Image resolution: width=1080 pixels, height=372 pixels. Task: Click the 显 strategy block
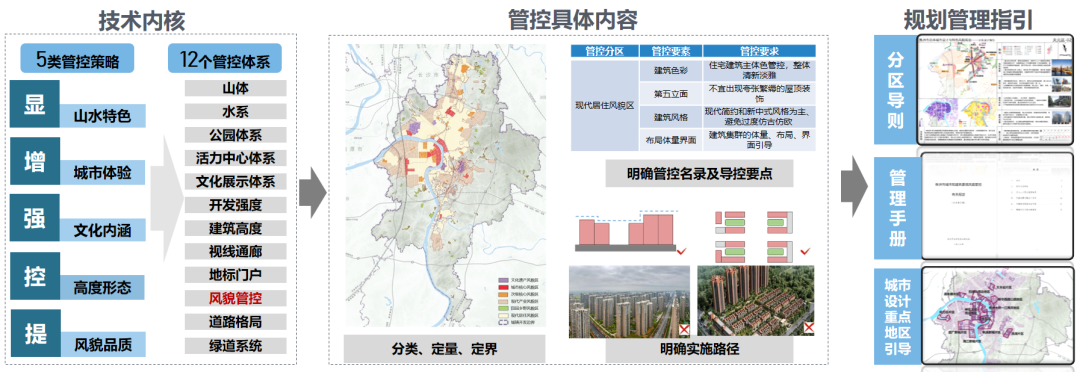click(34, 103)
